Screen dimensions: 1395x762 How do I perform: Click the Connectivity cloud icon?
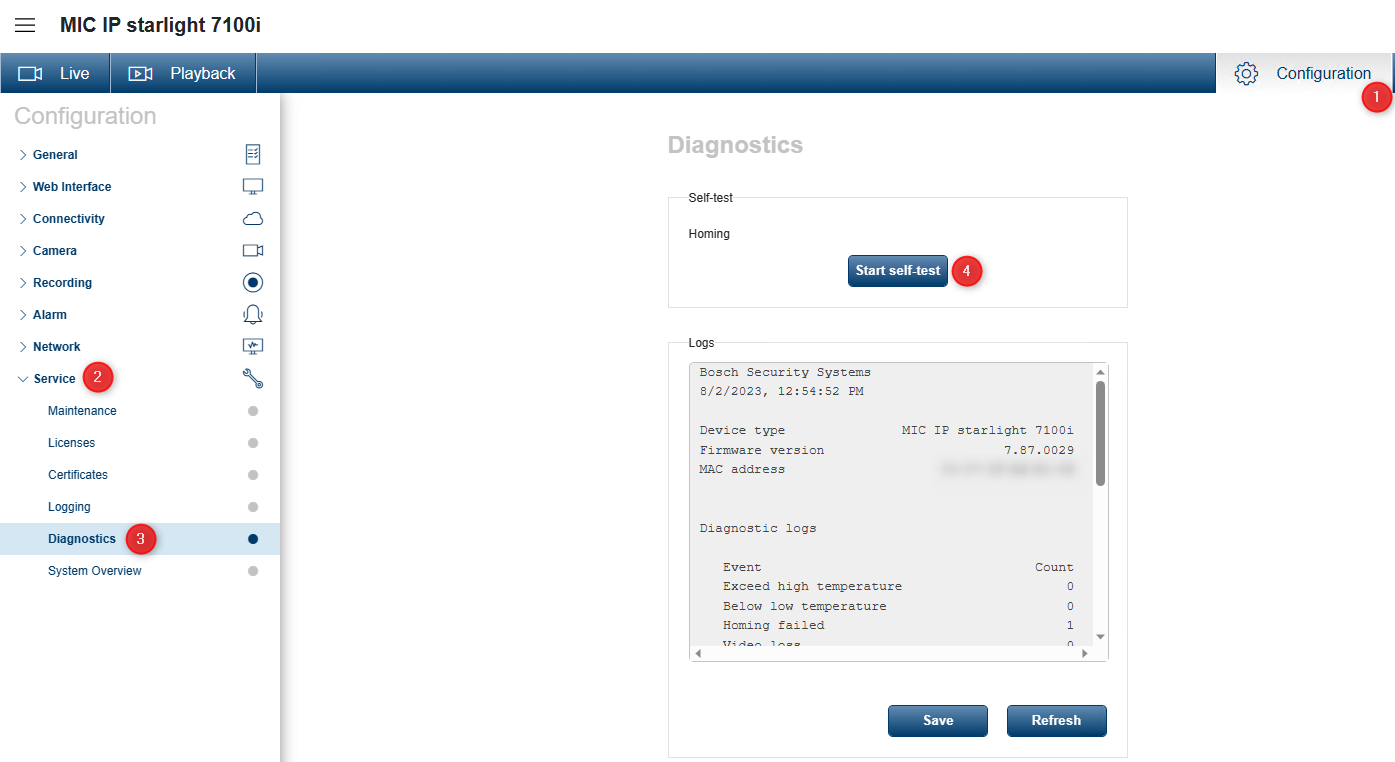tap(253, 219)
